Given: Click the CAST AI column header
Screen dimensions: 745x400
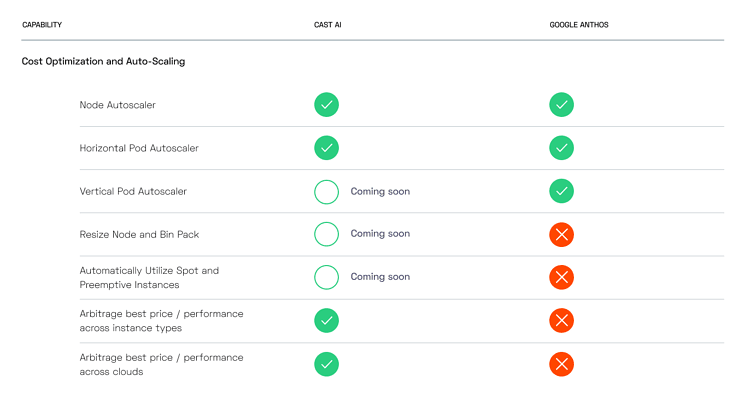Looking at the screenshot, I should click(x=327, y=25).
